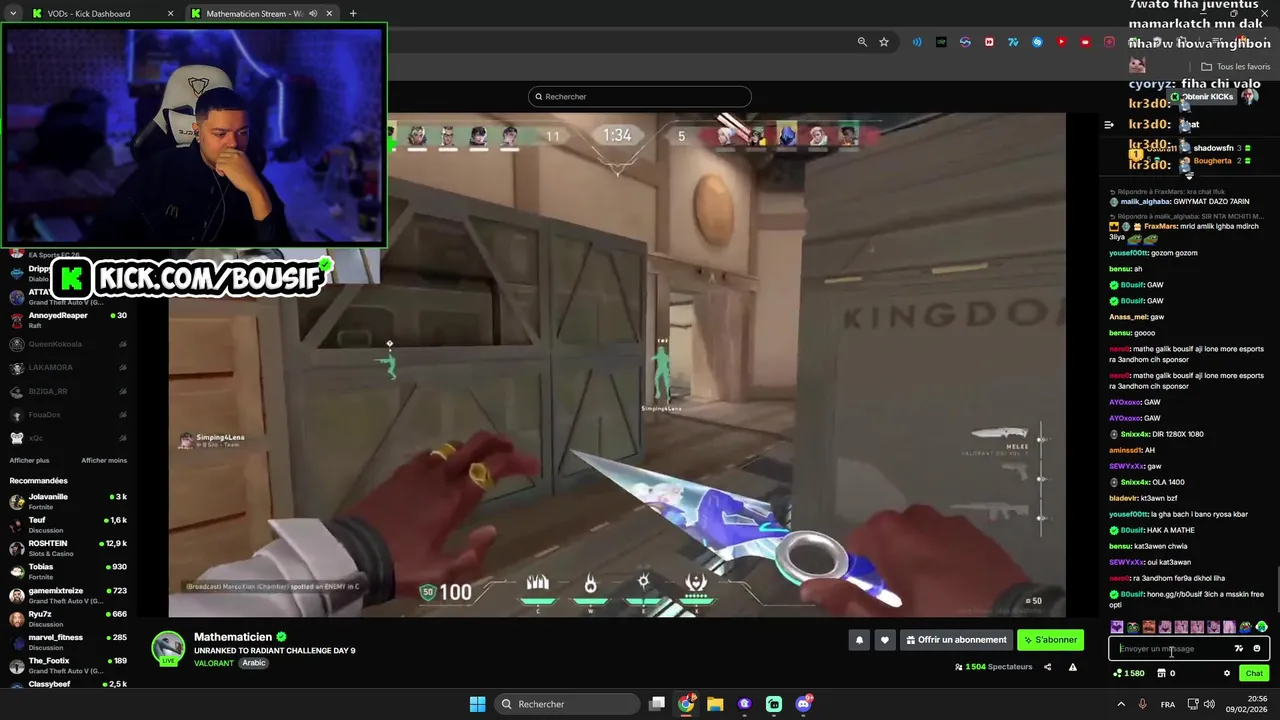
Task: Open chat settings gear icon
Action: 1227,673
